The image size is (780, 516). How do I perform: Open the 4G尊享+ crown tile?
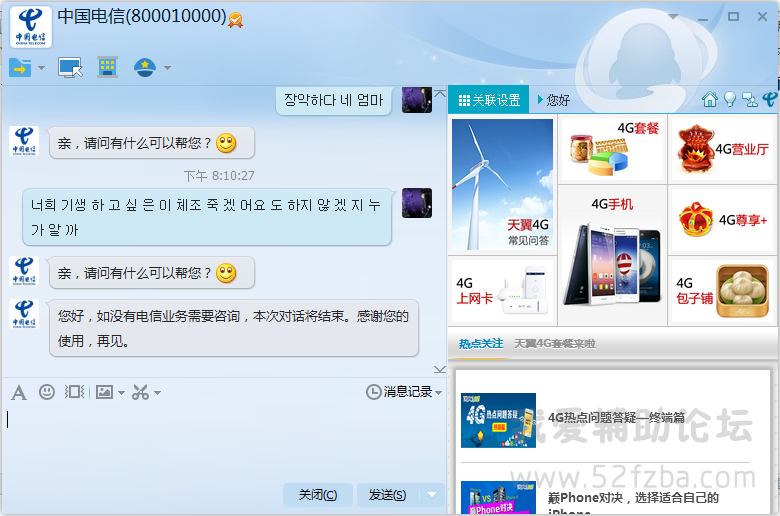coord(723,219)
